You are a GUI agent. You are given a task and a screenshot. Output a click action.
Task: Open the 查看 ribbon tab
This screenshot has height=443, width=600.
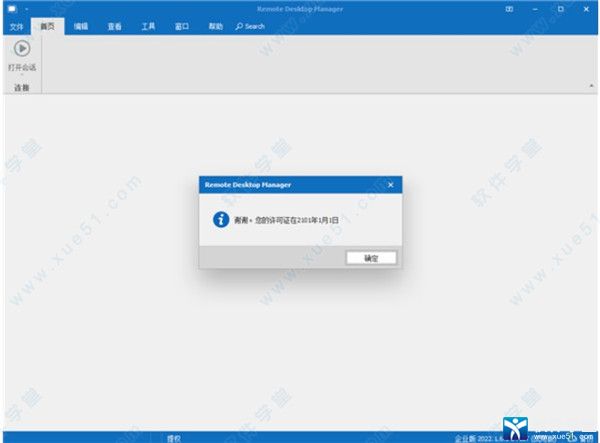tap(114, 27)
